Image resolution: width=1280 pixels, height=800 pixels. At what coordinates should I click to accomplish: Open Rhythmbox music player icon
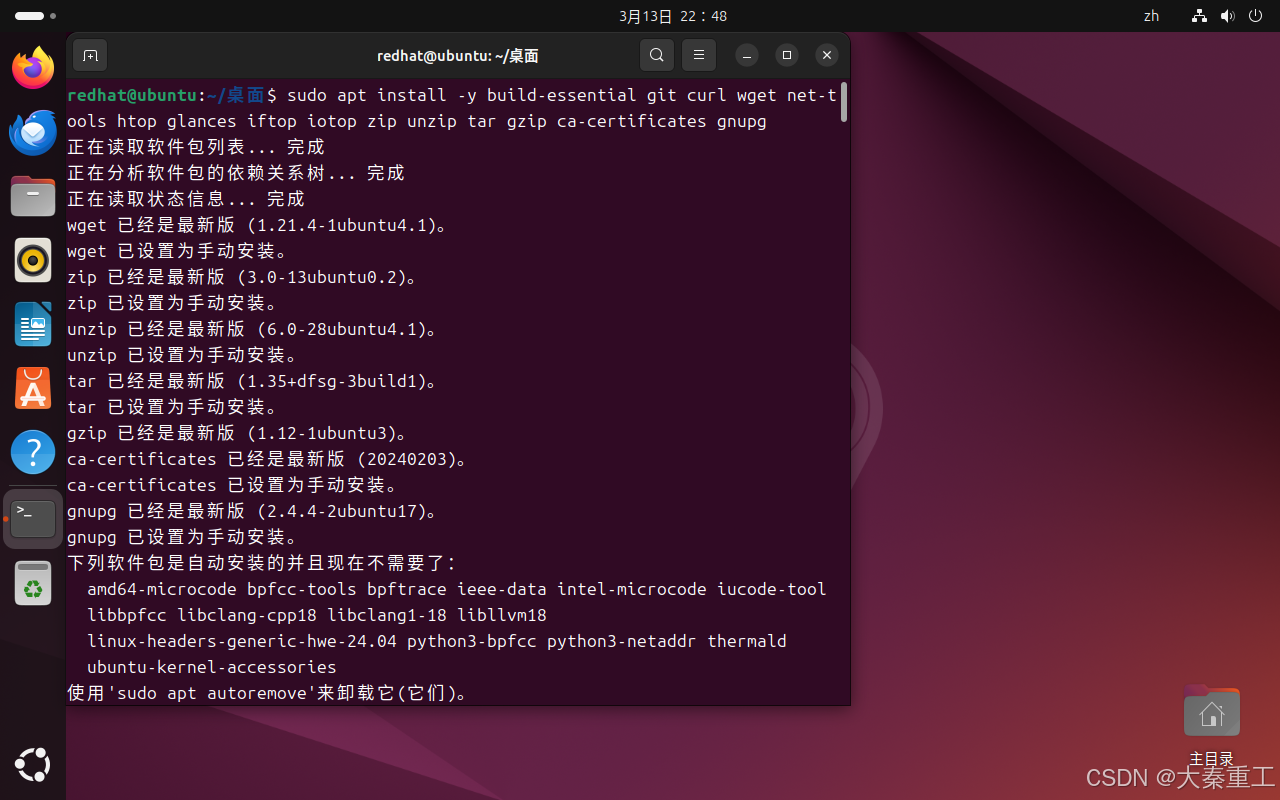[x=33, y=260]
